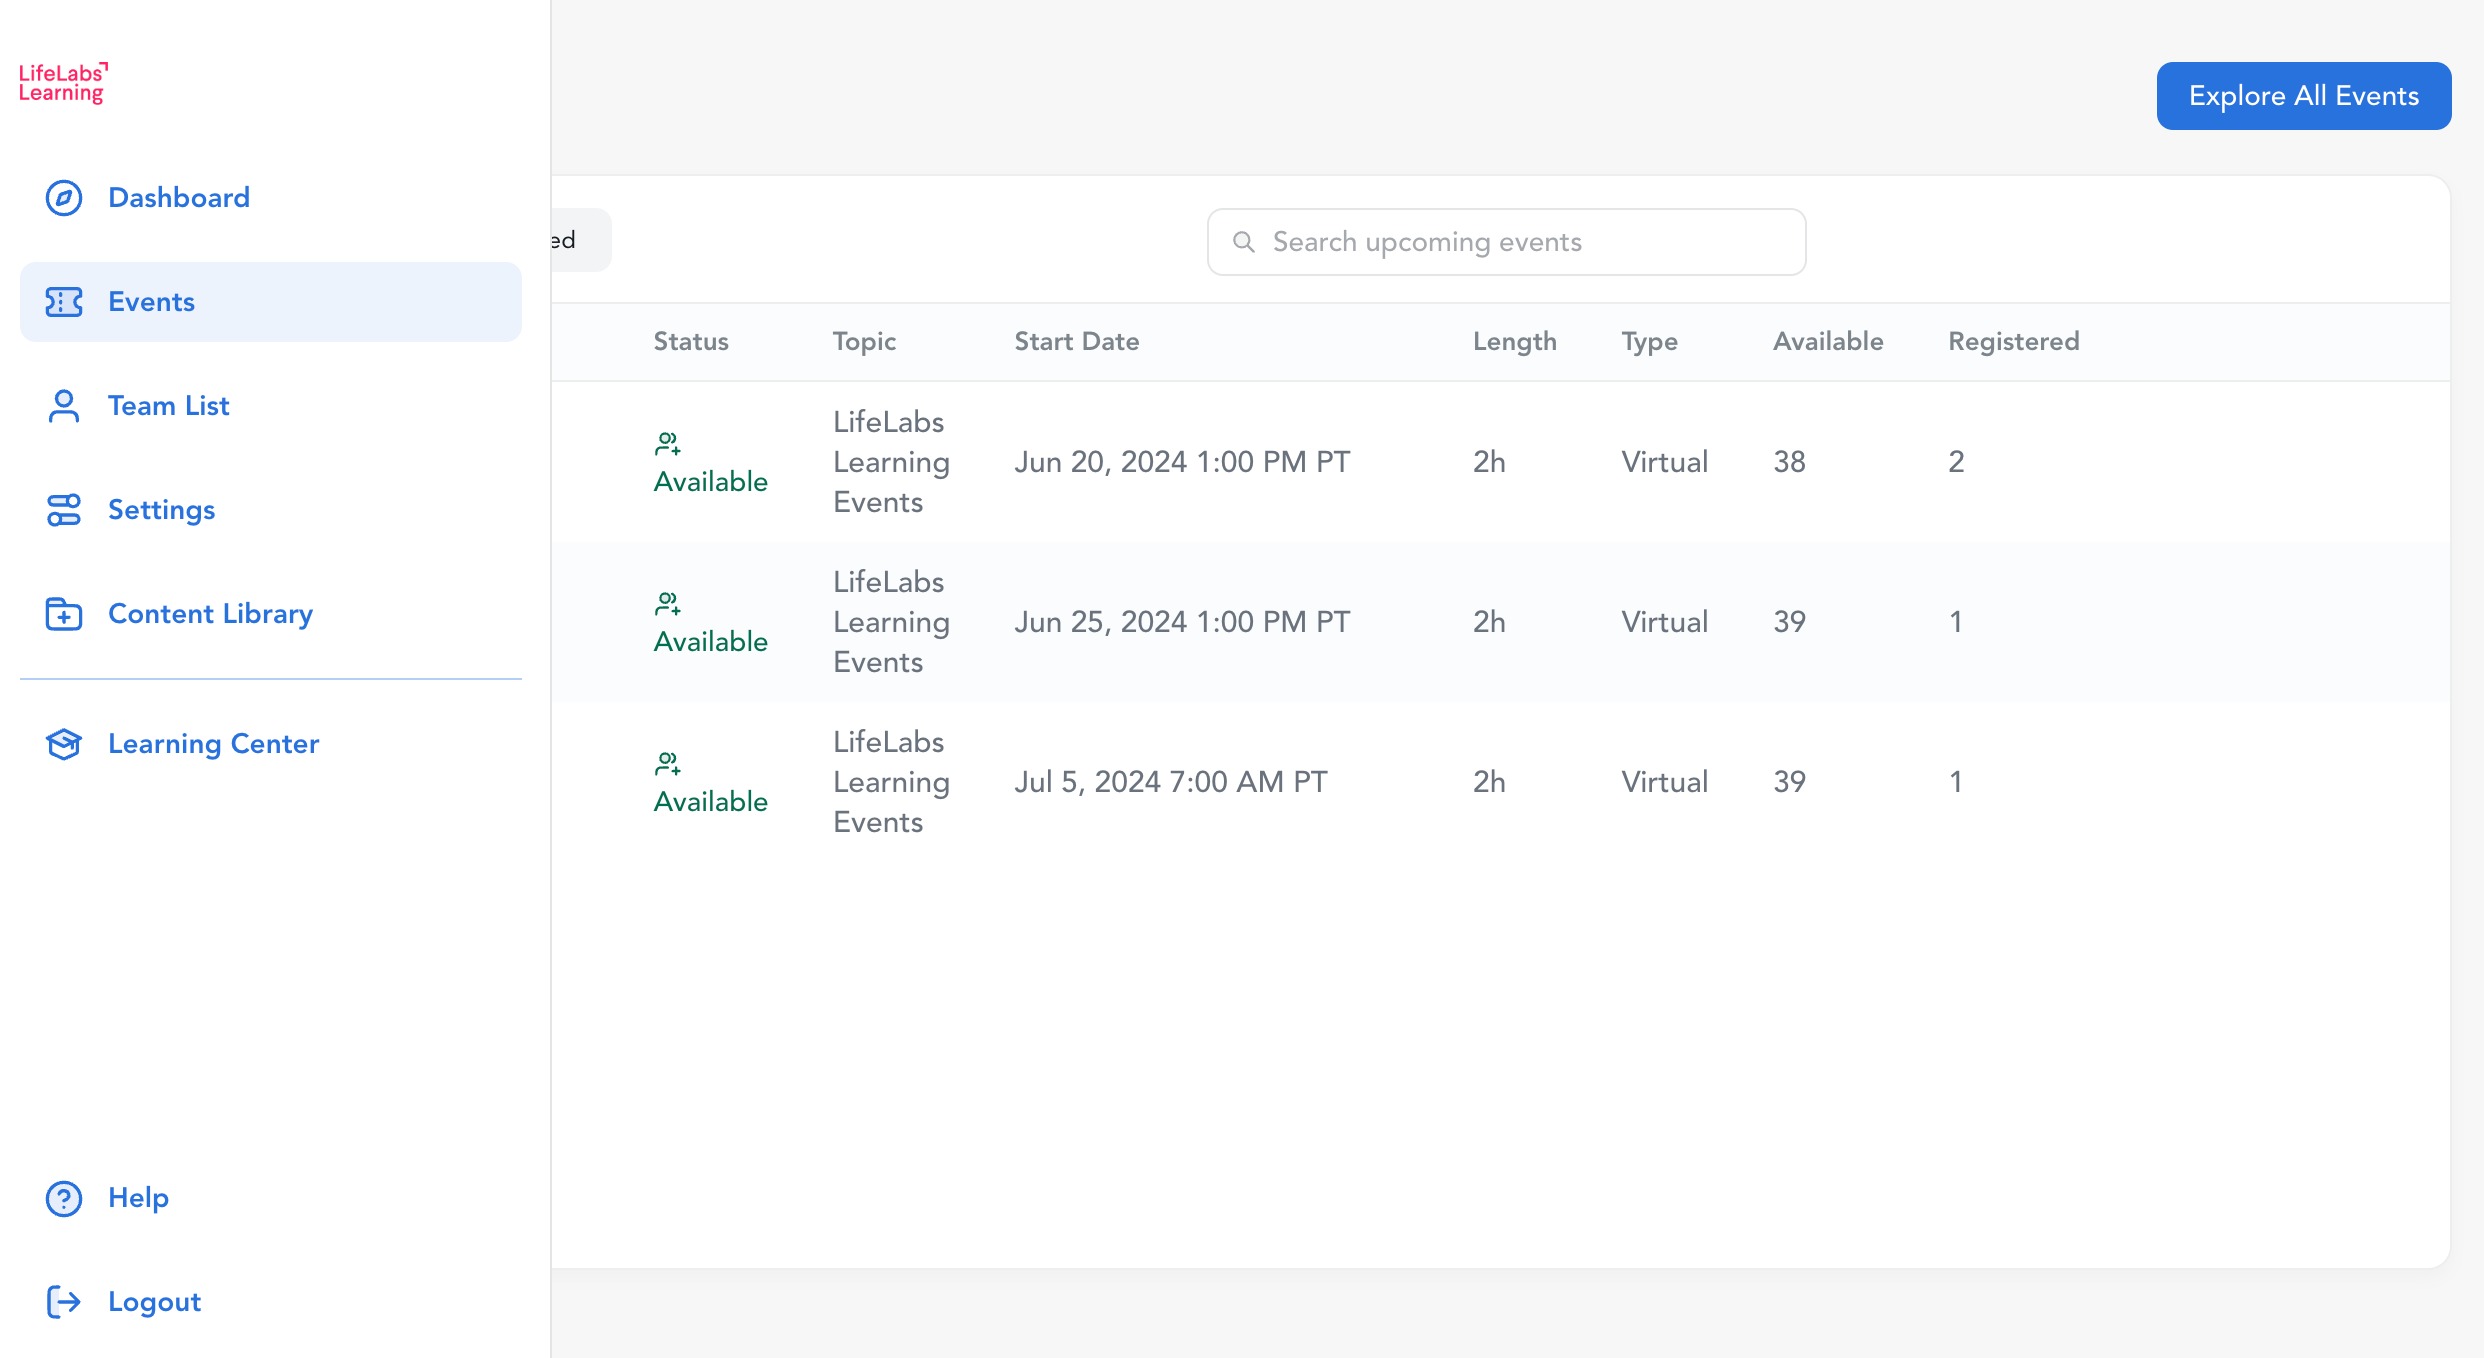The height and width of the screenshot is (1358, 2484).
Task: Click the '2h' length in Jul 5 row
Action: (1489, 782)
